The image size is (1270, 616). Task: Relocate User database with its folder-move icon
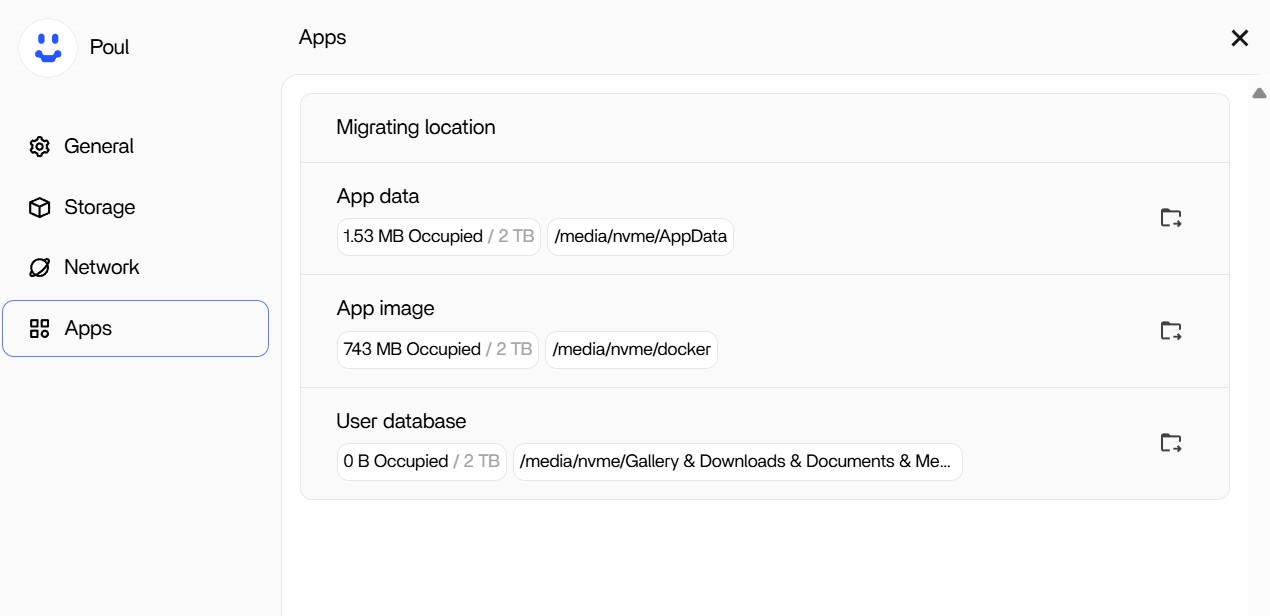[1169, 442]
